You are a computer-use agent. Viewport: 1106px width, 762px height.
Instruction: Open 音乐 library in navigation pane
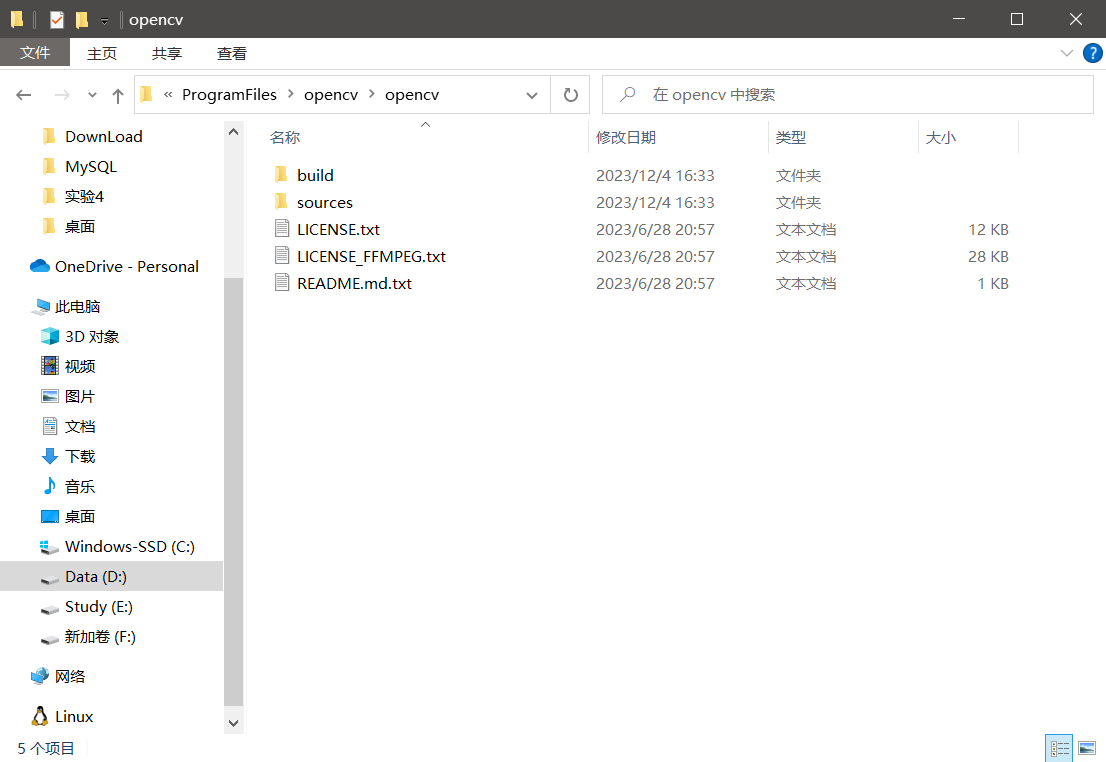coord(80,486)
